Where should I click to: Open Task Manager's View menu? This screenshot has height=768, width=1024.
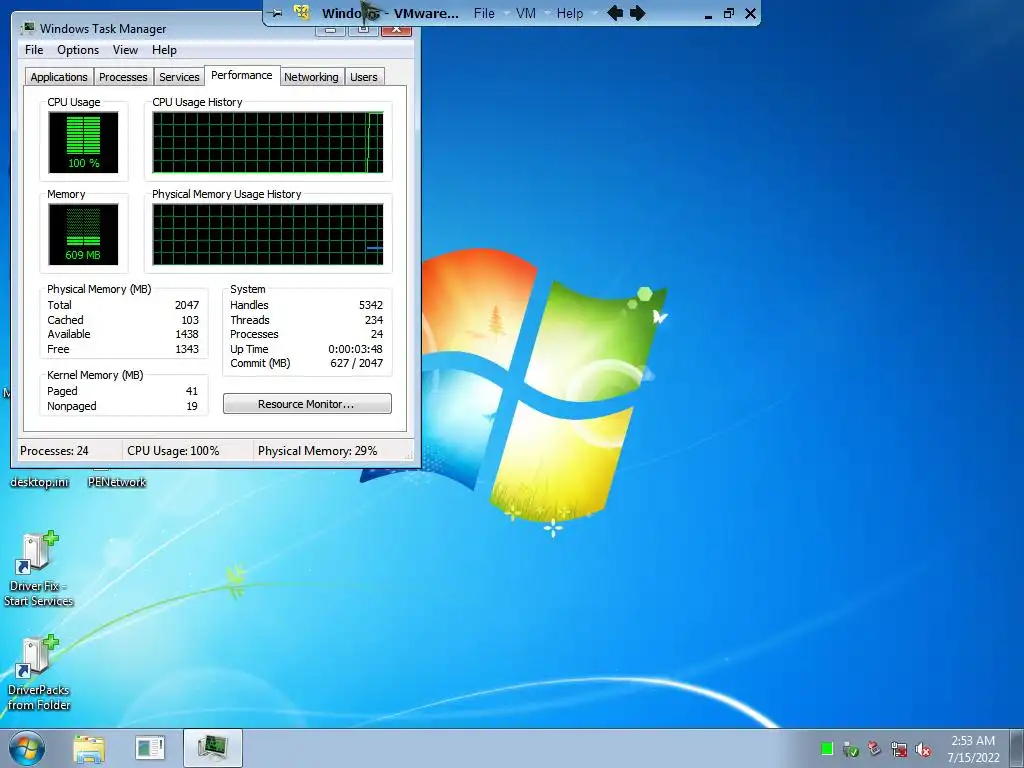coord(125,50)
